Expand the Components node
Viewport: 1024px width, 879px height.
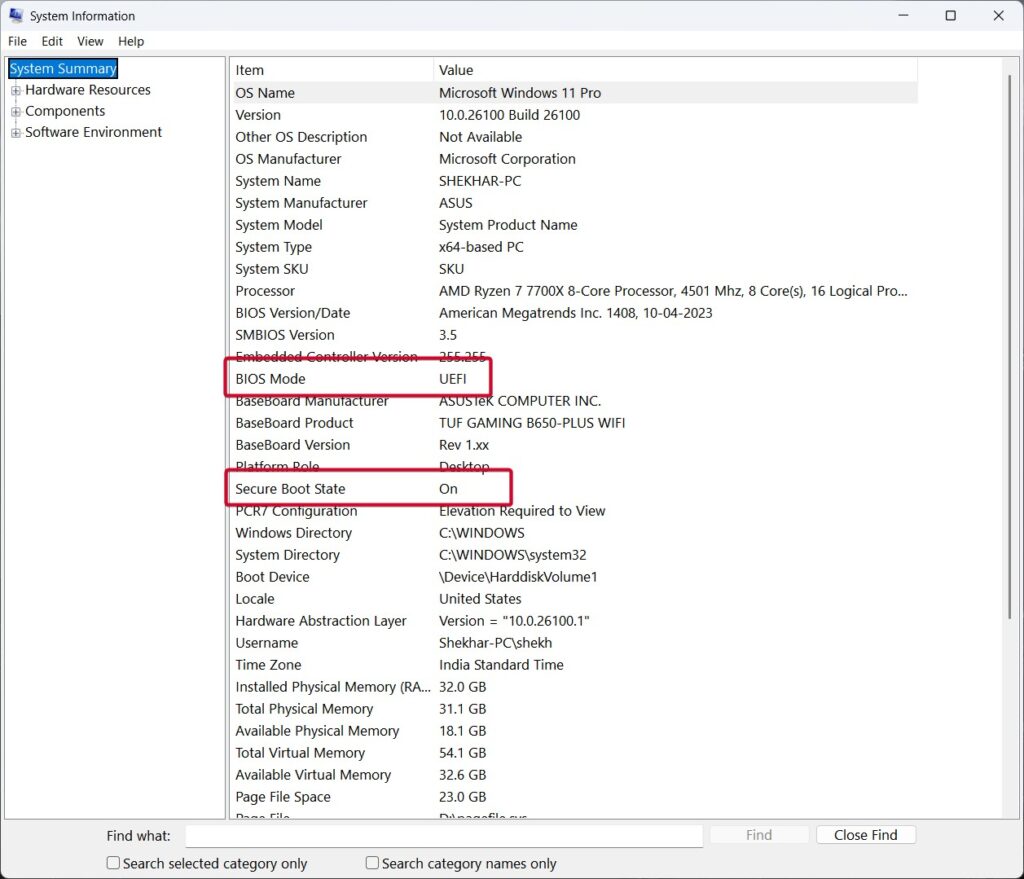pos(14,111)
